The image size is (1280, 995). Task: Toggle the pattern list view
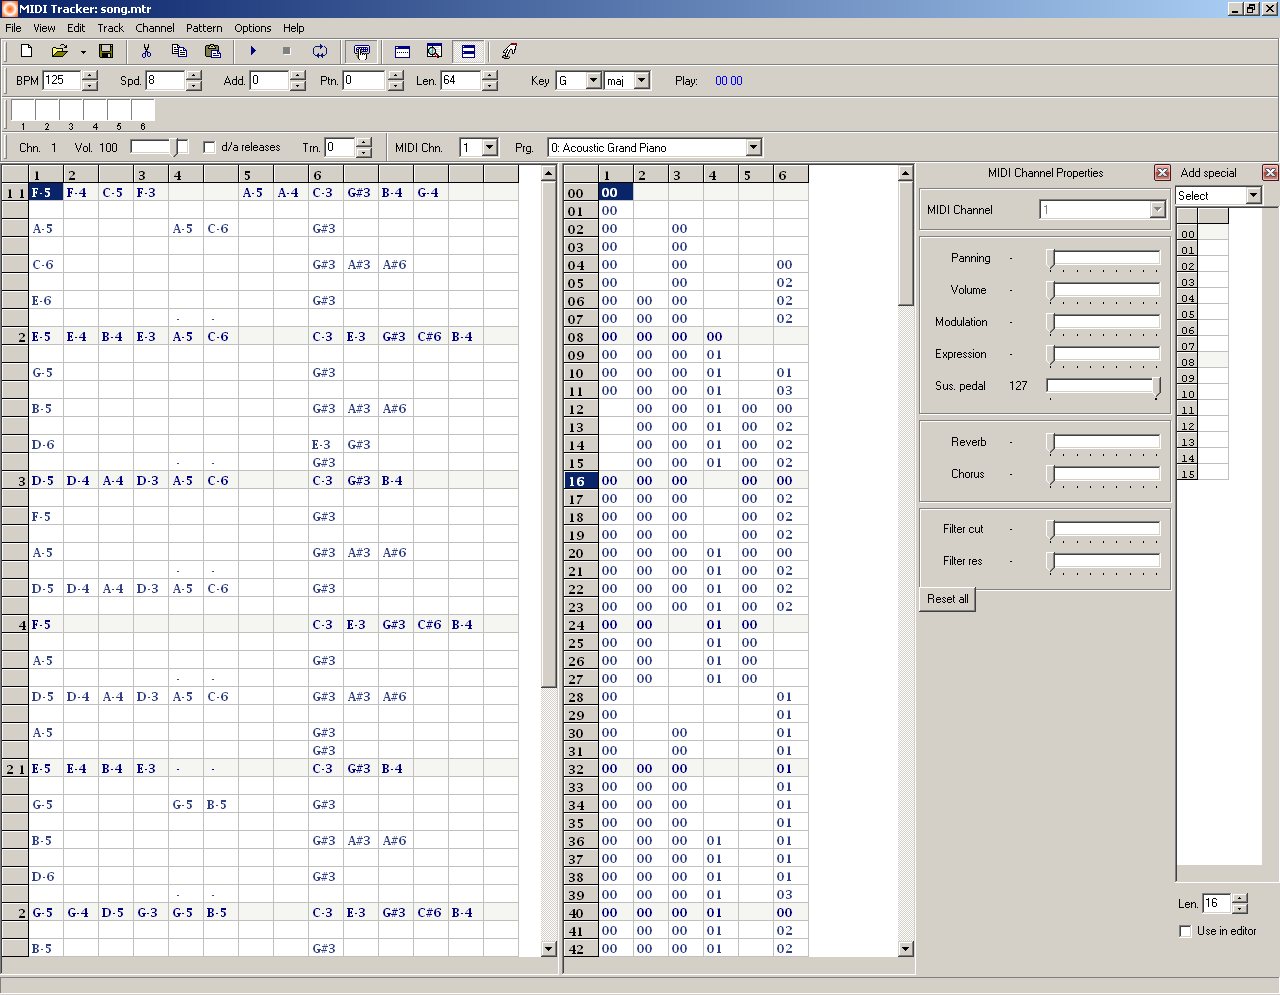coord(467,51)
